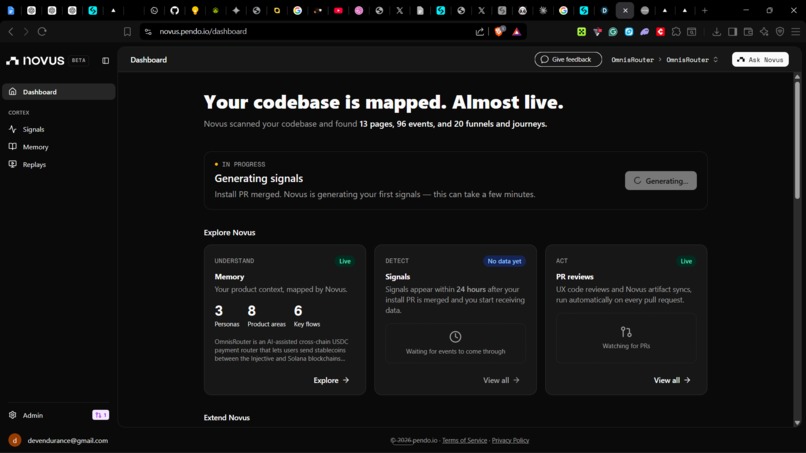Screen dimensions: 806x453
Task: Switch to the light bulb tab
Action: 195,10
